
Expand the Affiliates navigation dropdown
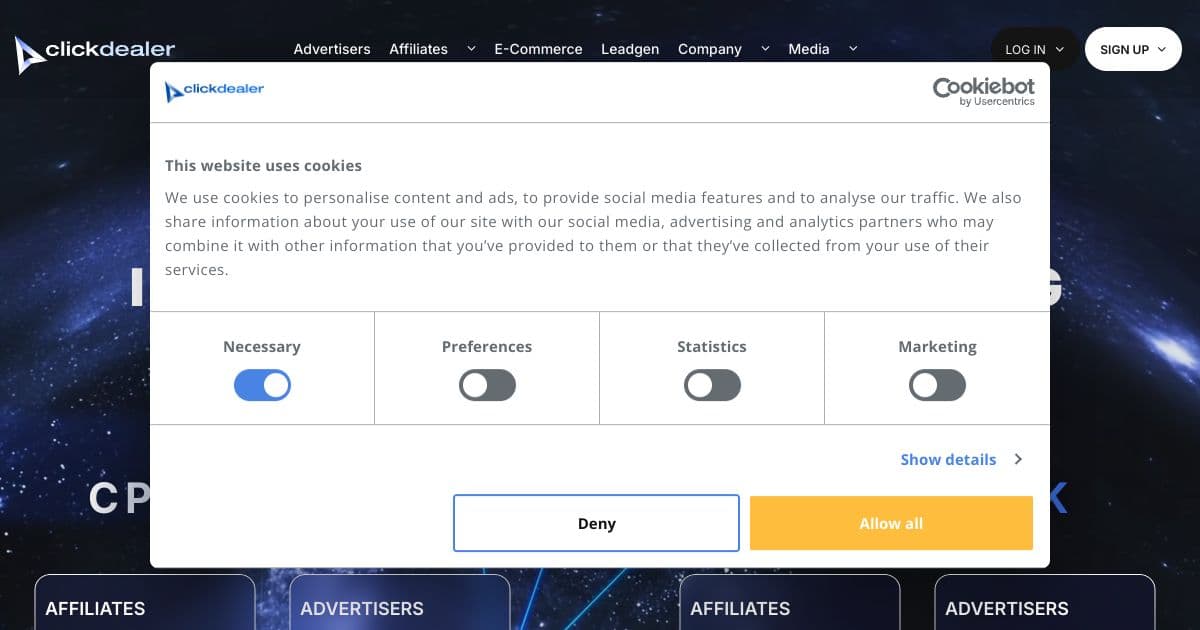point(470,48)
